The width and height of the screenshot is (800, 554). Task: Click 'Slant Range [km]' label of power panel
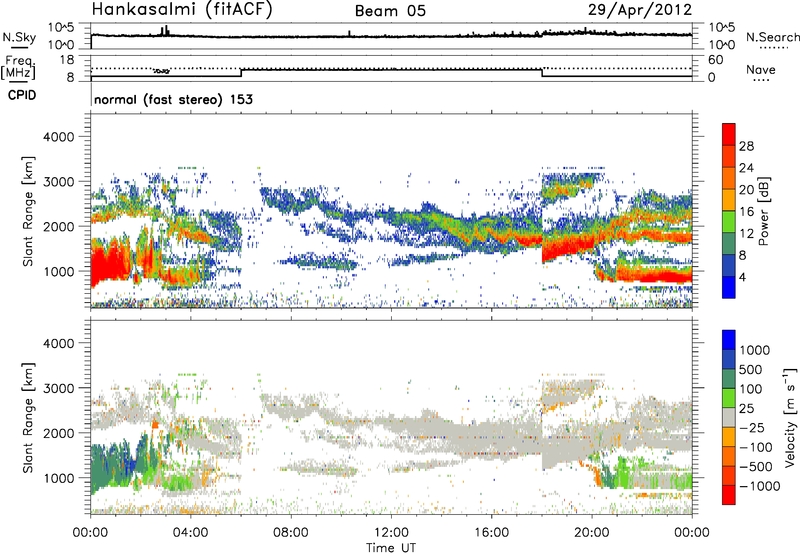point(29,211)
